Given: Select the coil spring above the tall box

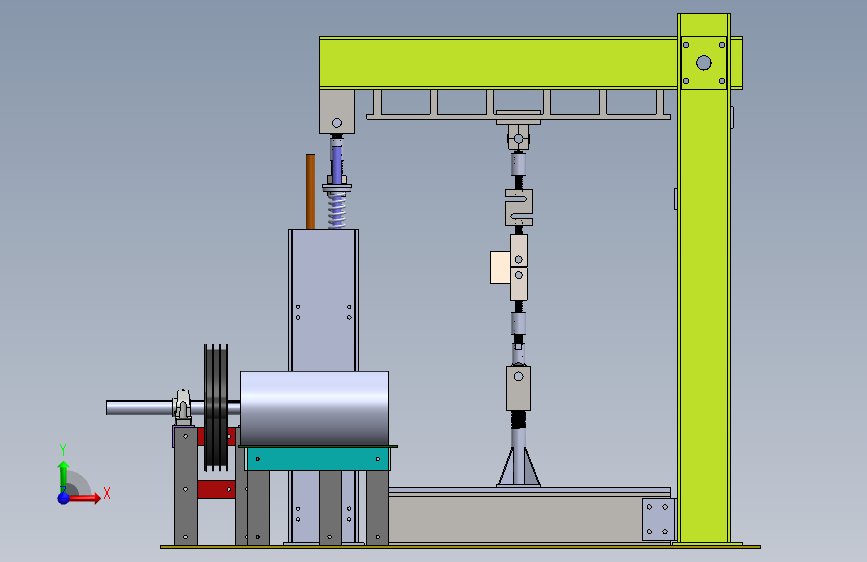Looking at the screenshot, I should 337,211.
